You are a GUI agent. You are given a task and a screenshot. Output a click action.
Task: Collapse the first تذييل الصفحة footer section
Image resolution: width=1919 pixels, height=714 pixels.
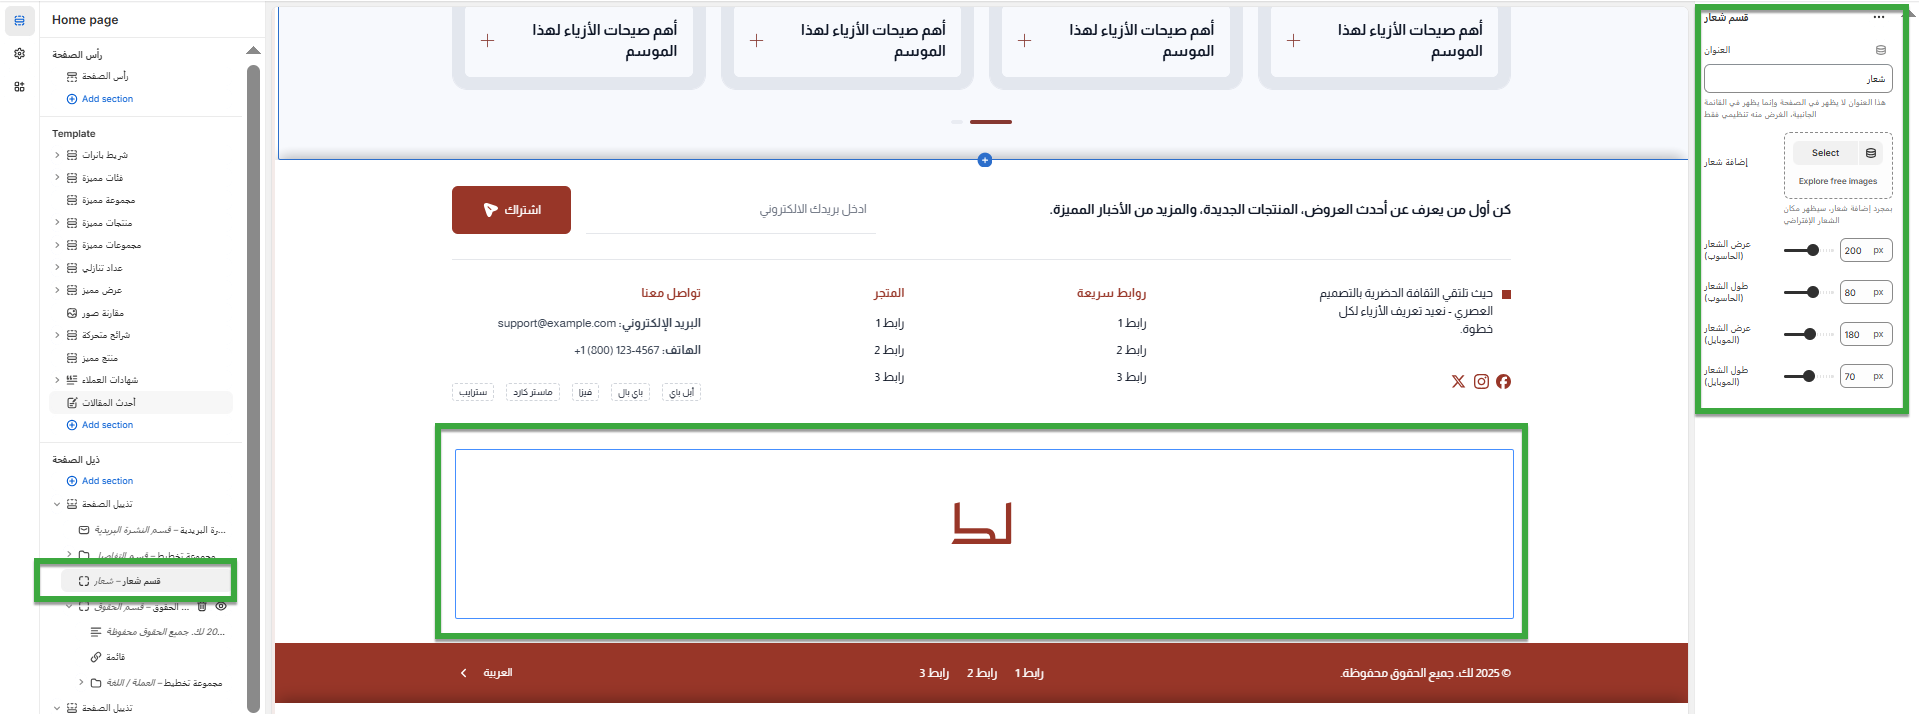click(57, 504)
